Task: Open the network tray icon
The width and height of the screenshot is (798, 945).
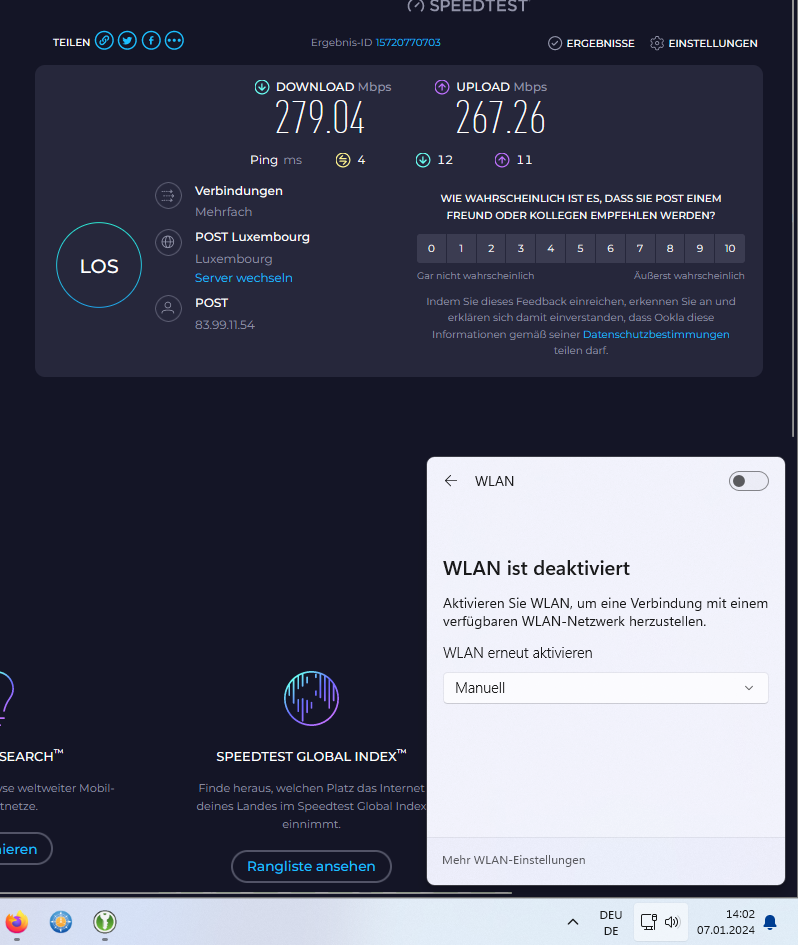Action: pyautogui.click(x=649, y=922)
